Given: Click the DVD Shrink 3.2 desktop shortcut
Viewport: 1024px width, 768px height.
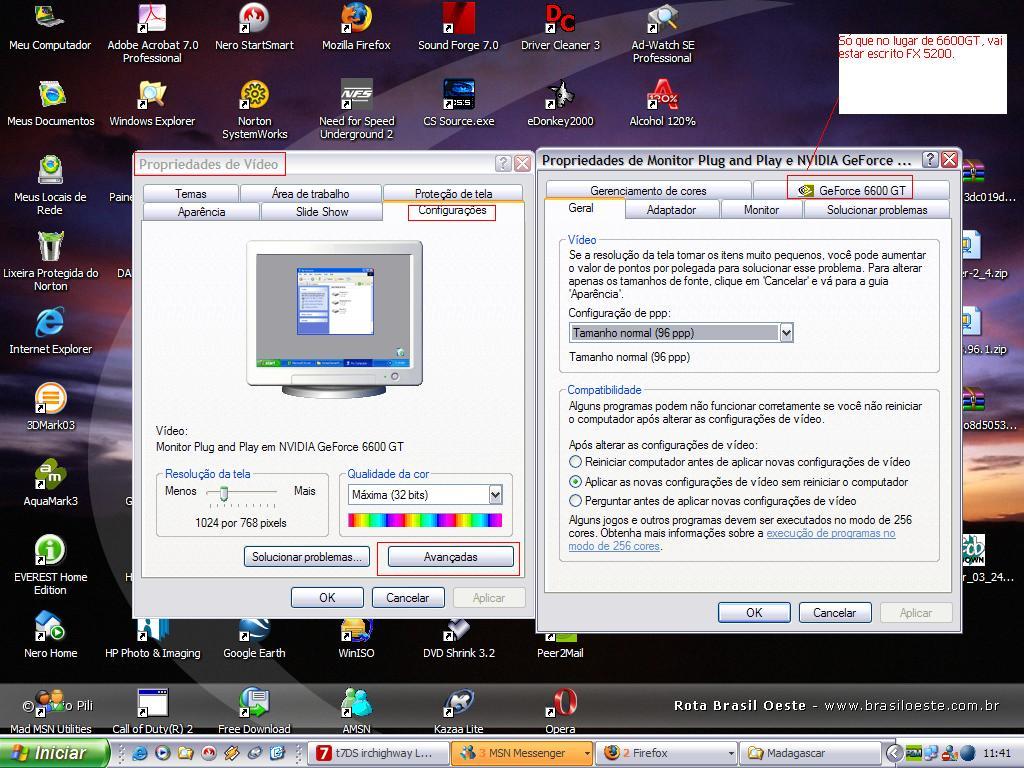Looking at the screenshot, I should click(458, 640).
